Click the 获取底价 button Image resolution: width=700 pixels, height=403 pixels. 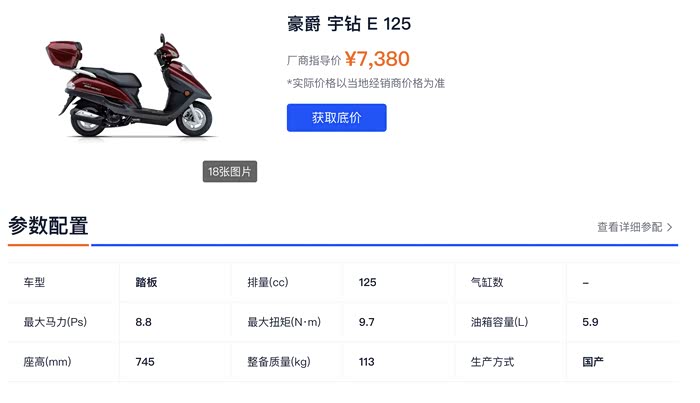pos(336,118)
